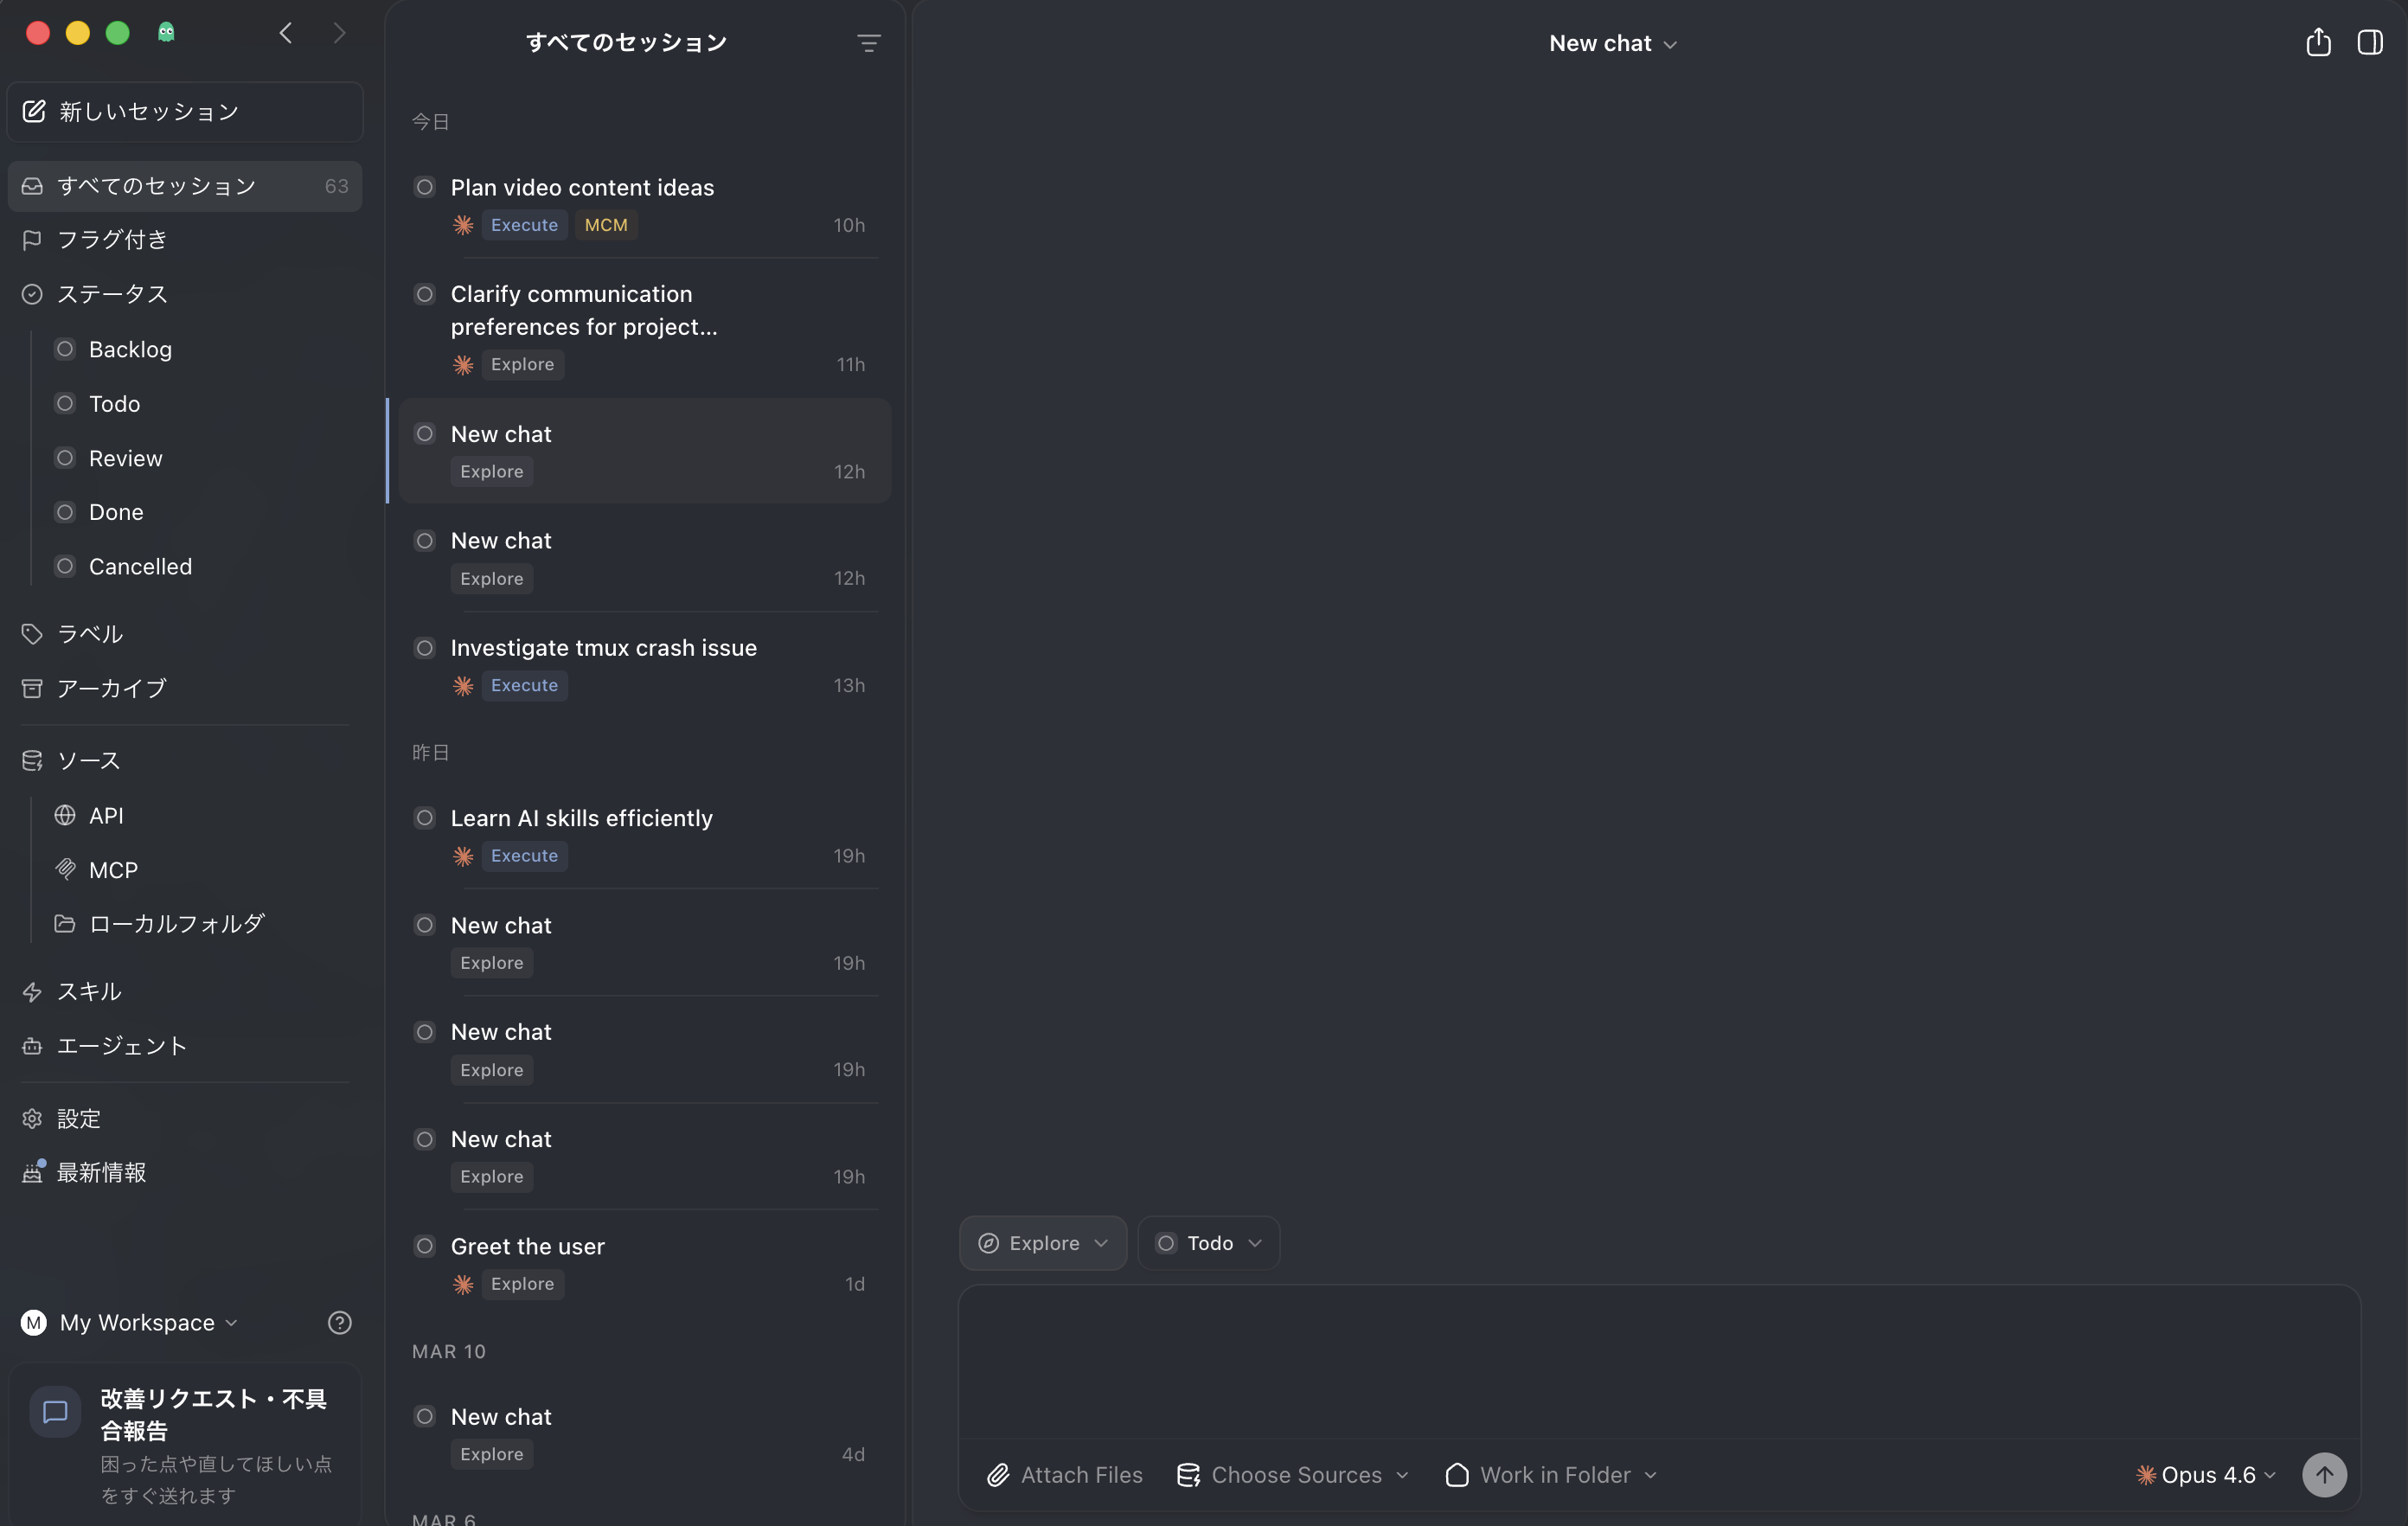Go back with the left arrow
This screenshot has width=2408, height=1526.
[286, 33]
